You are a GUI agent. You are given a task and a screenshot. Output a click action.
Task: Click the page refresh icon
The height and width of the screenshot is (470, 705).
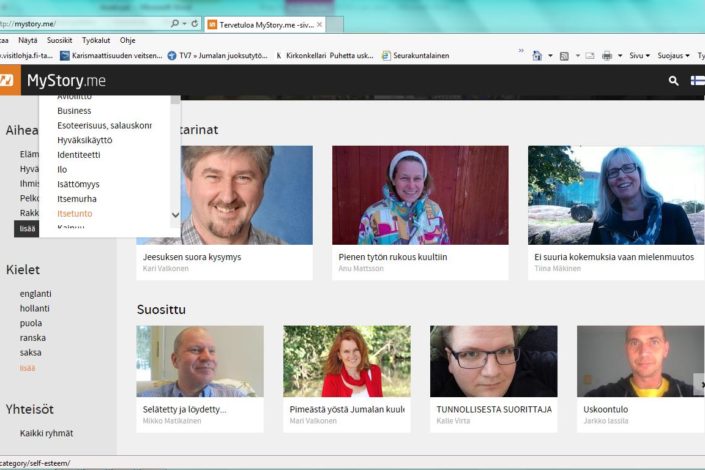point(195,23)
